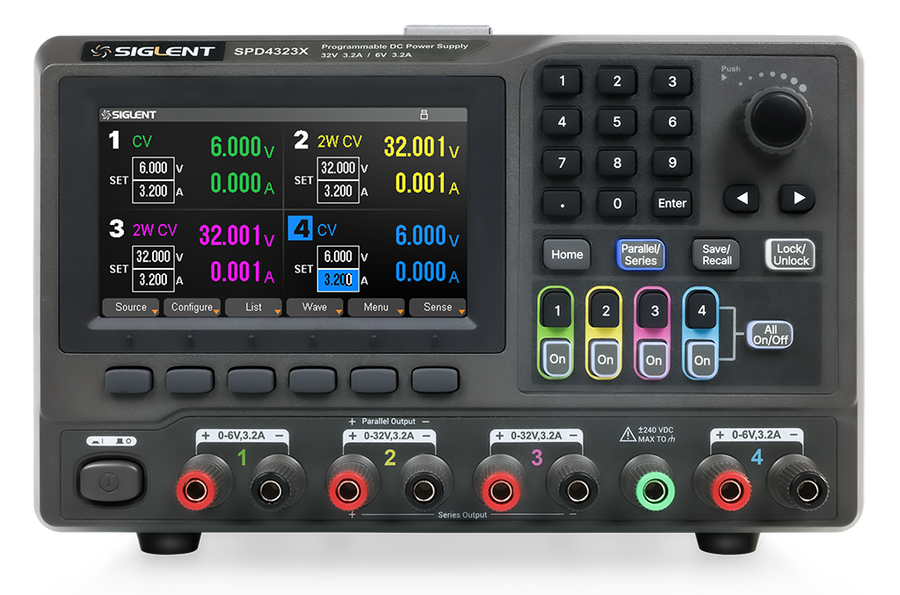Viewport: 900px width, 595px height.
Task: Select the highlighted channel 4 number badge
Action: click(x=300, y=228)
